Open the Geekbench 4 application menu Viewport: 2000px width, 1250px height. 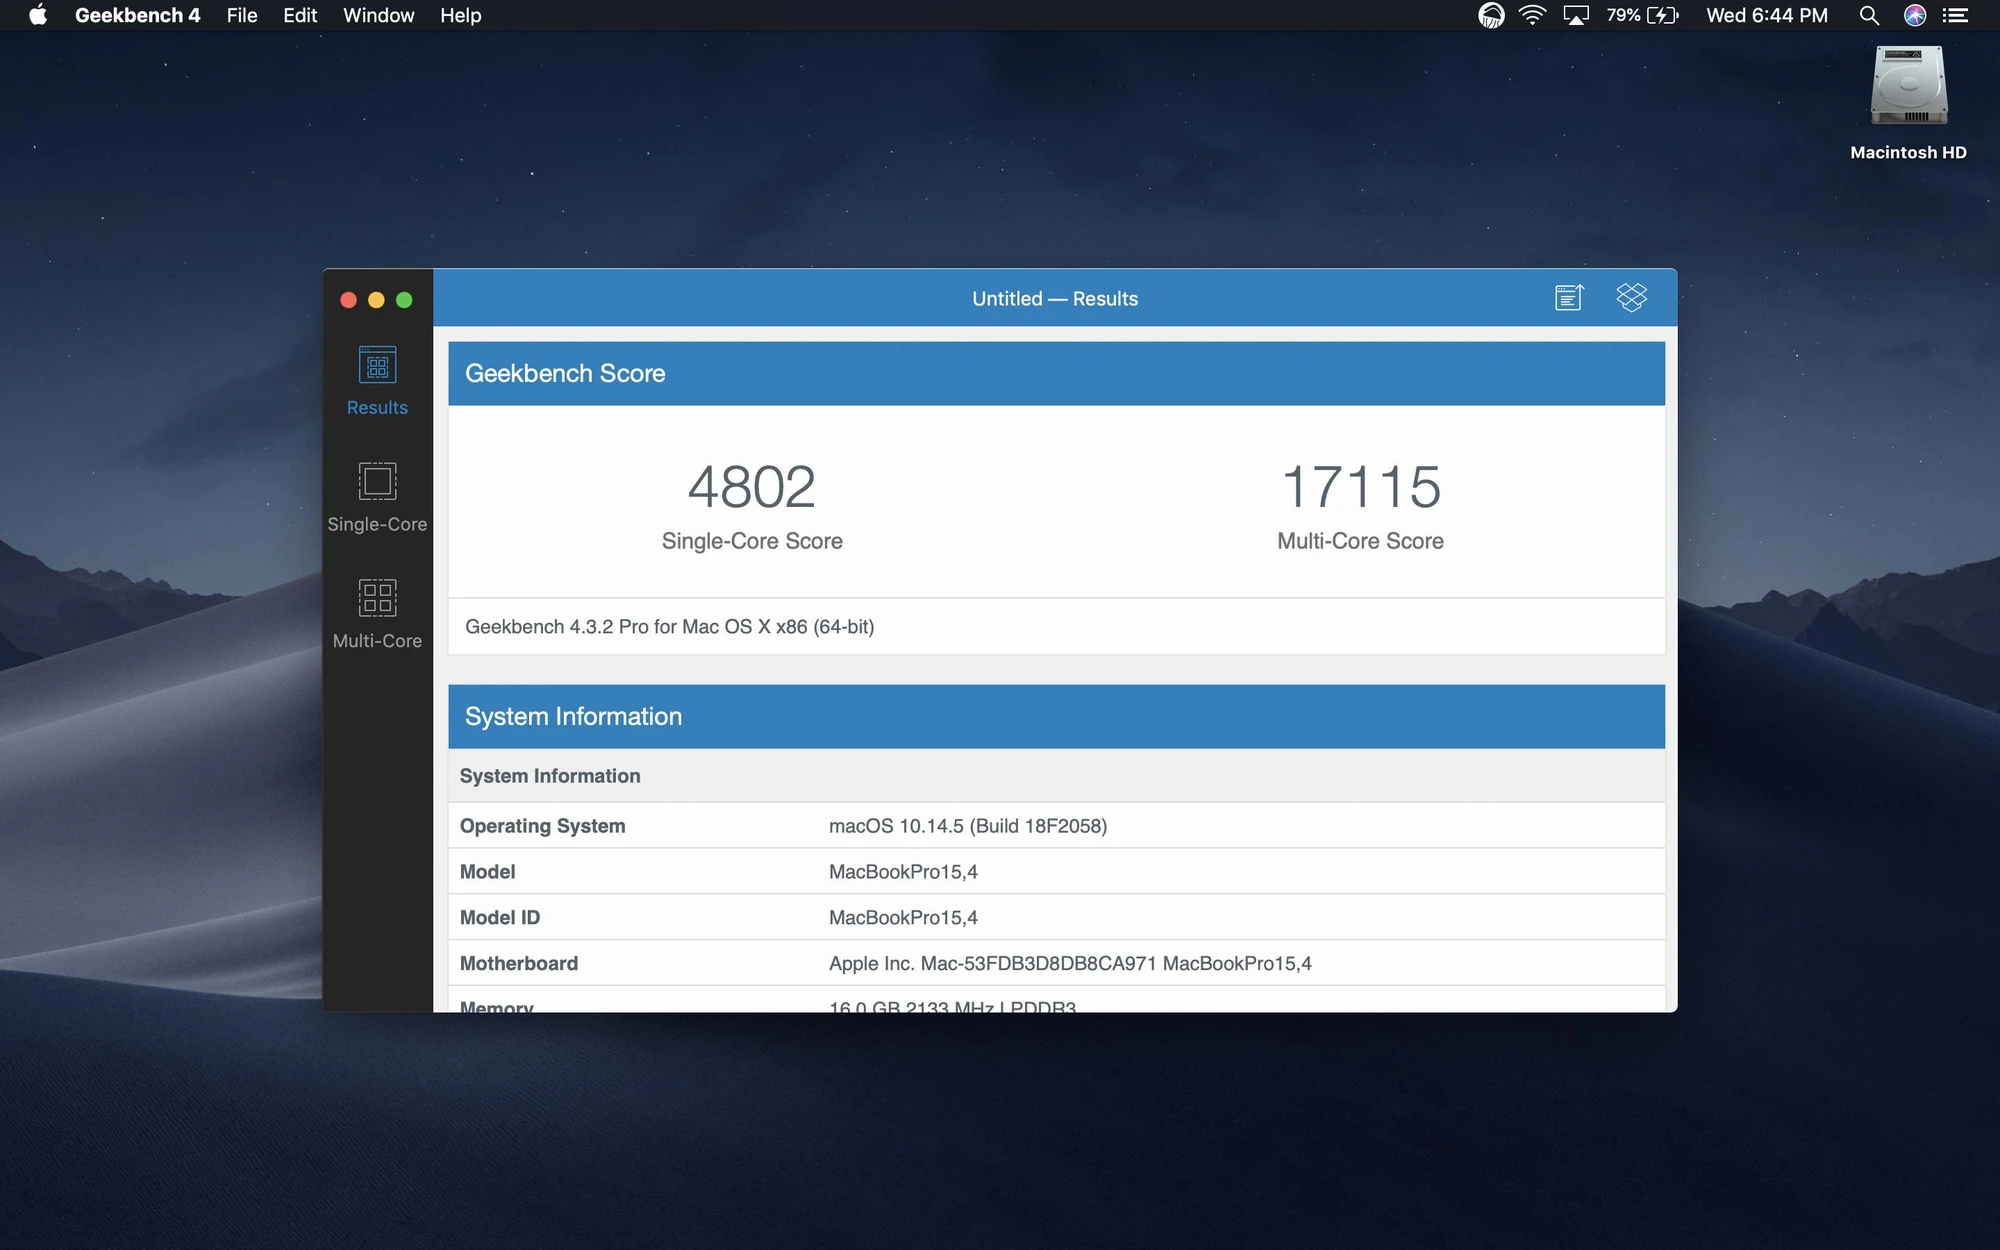click(137, 15)
